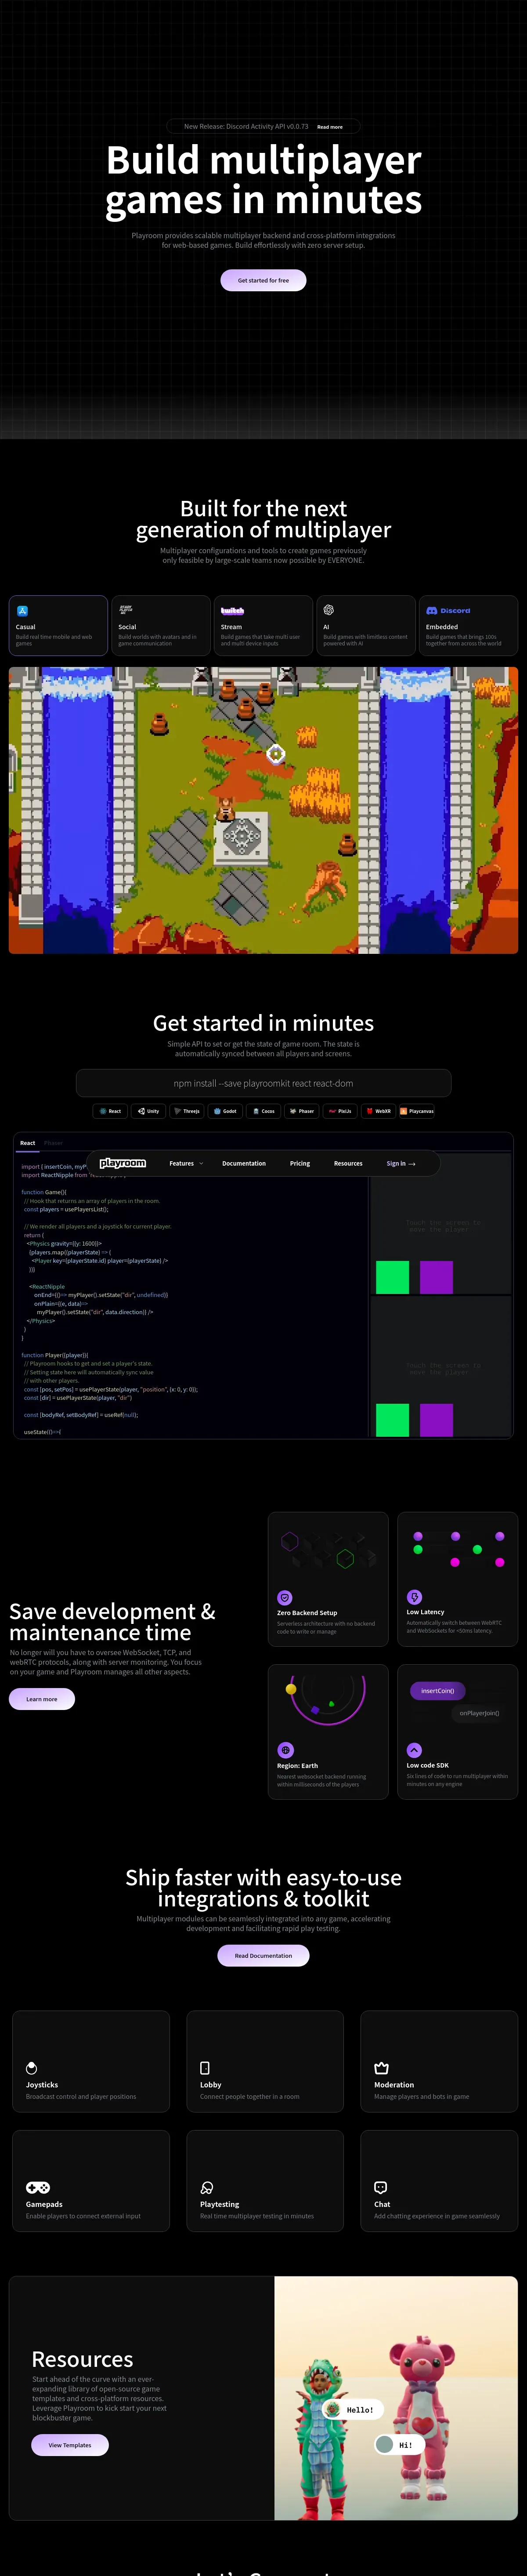
Task: Click the Learn more button
Action: click(42, 1699)
